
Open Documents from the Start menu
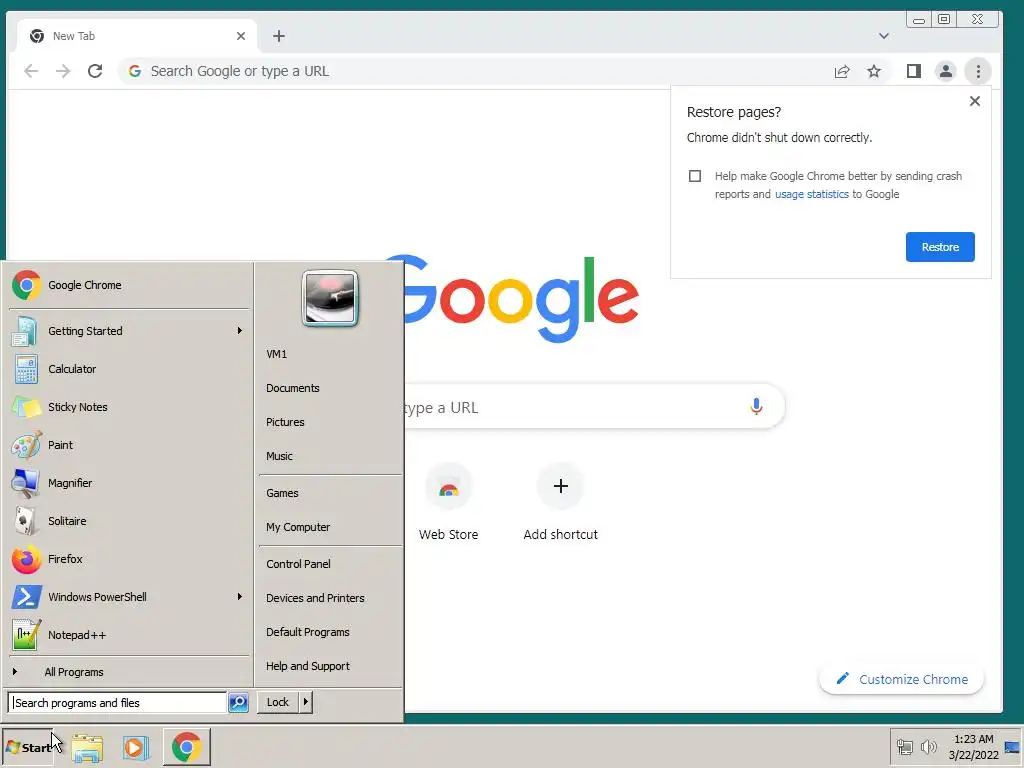[x=330, y=388]
